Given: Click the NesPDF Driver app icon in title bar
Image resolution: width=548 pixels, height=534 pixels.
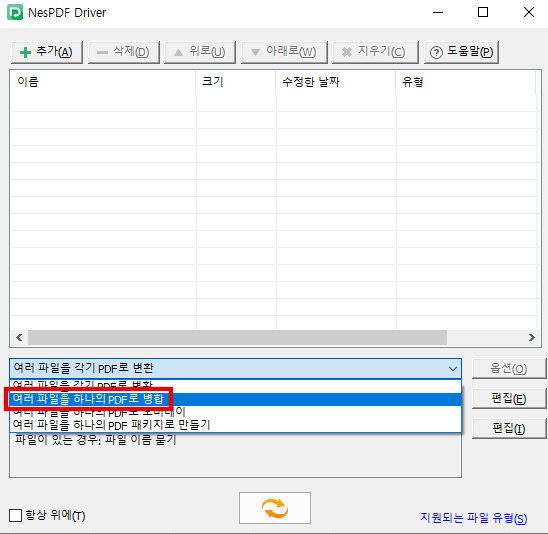Looking at the screenshot, I should [15, 13].
